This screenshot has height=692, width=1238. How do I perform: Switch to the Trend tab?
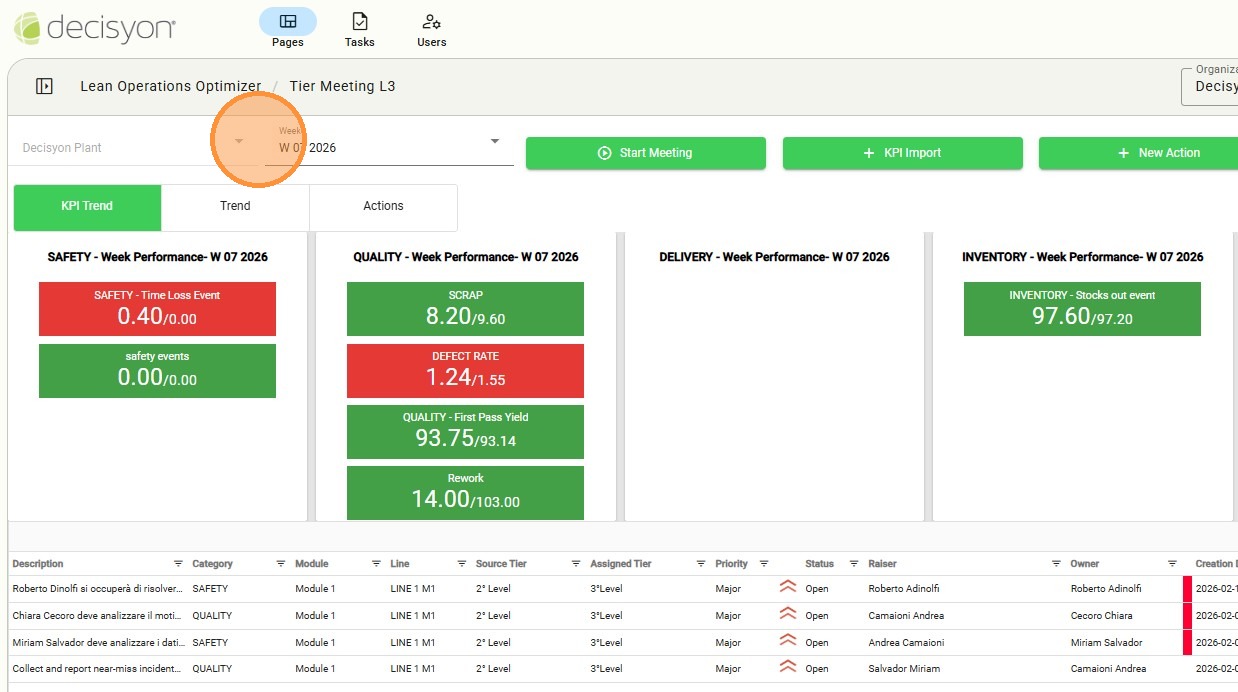point(235,206)
